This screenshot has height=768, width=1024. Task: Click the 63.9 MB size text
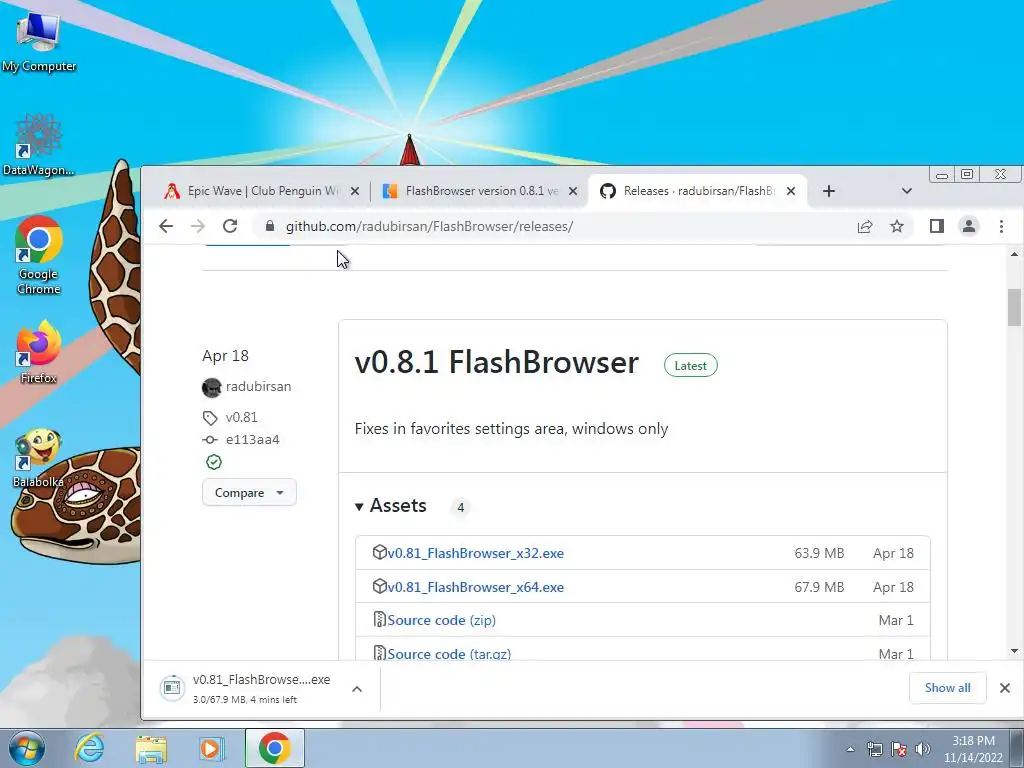pos(819,553)
